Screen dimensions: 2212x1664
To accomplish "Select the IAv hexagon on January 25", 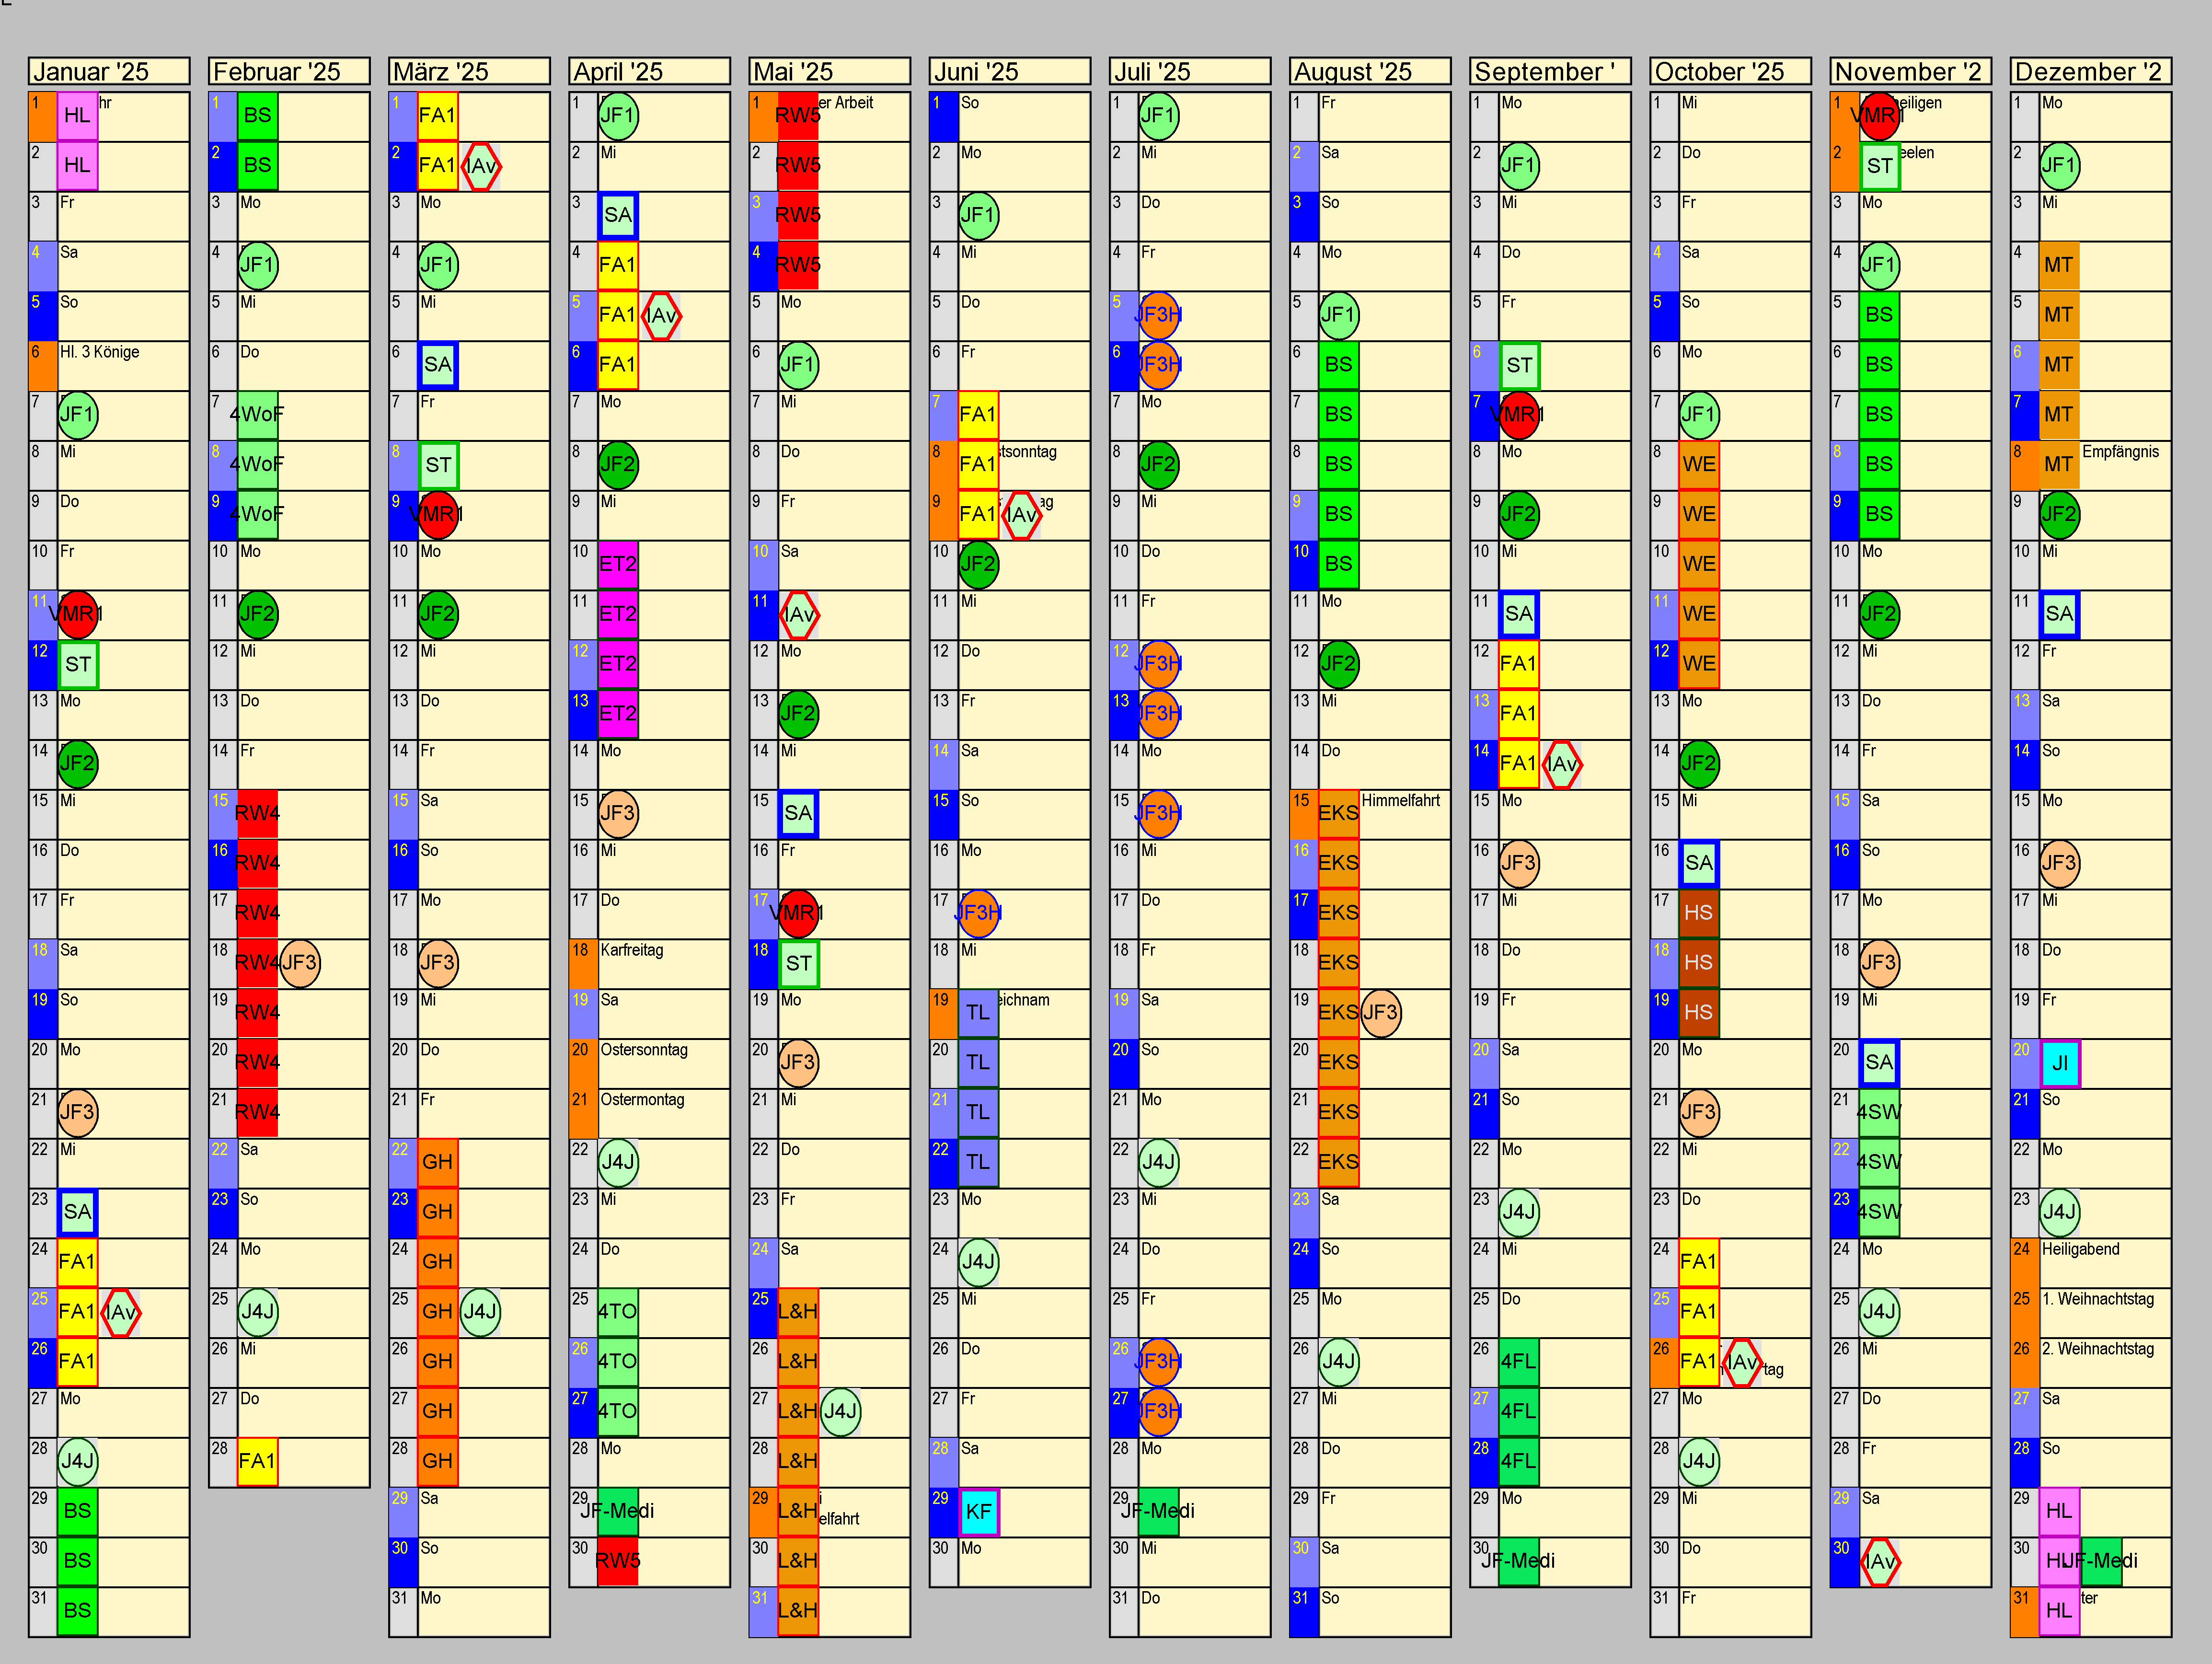I will (121, 1312).
